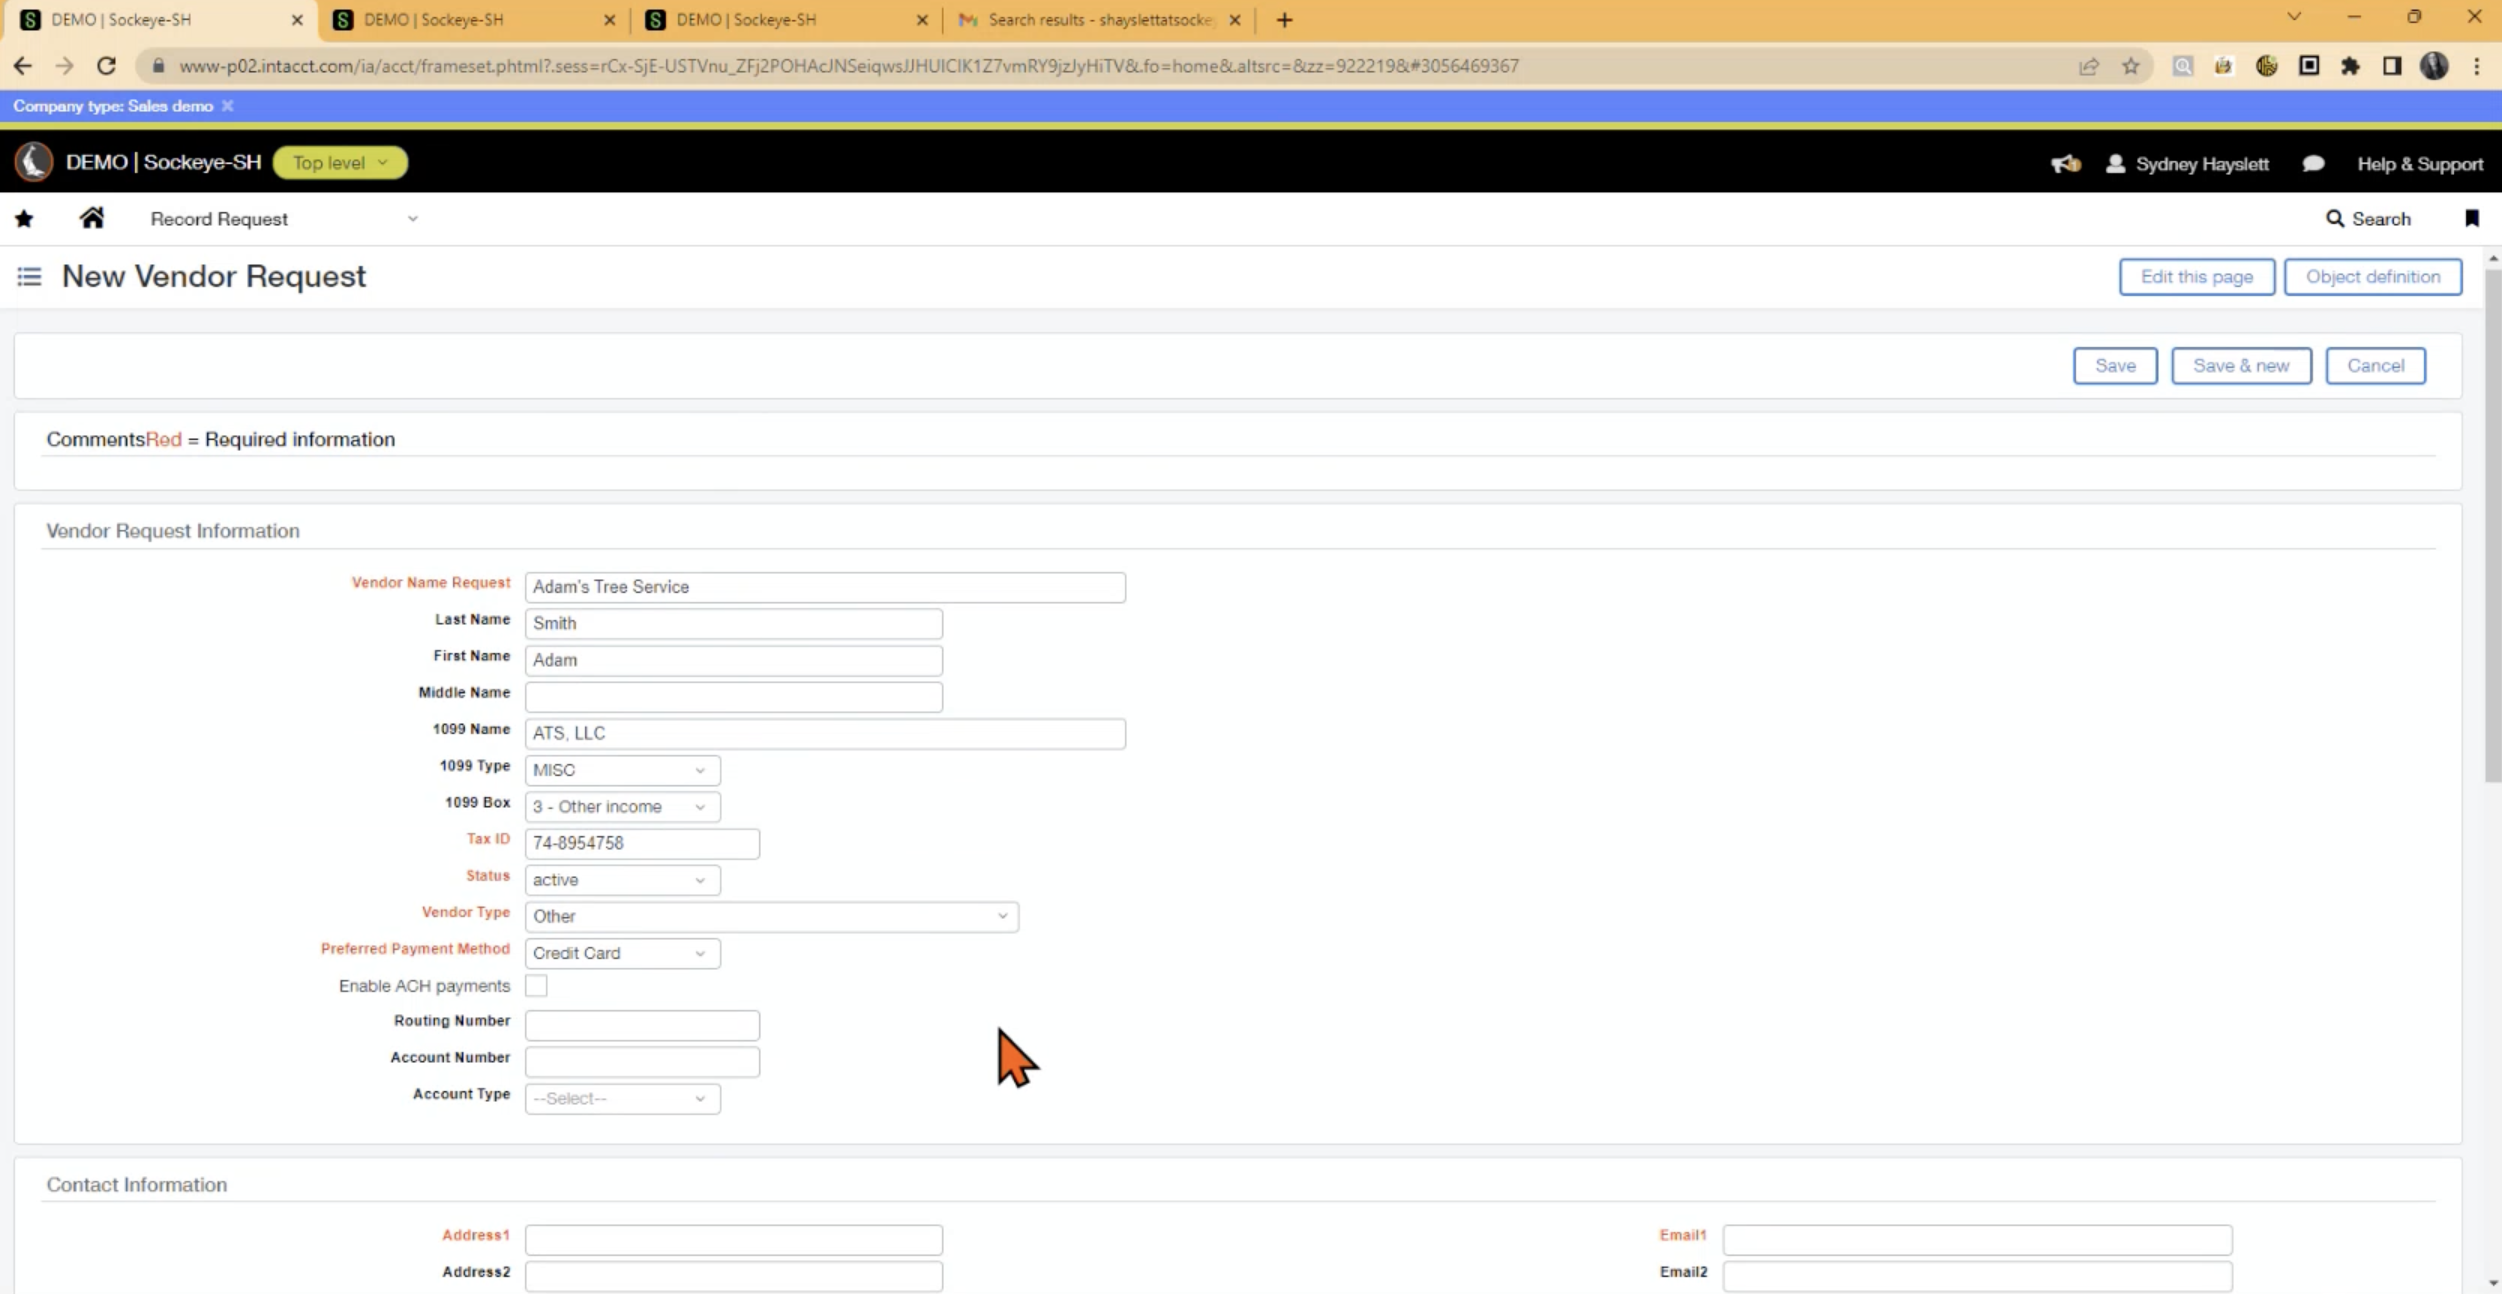This screenshot has width=2502, height=1294.
Task: Open the list menu icon beside New Vendor Request
Action: click(x=29, y=277)
